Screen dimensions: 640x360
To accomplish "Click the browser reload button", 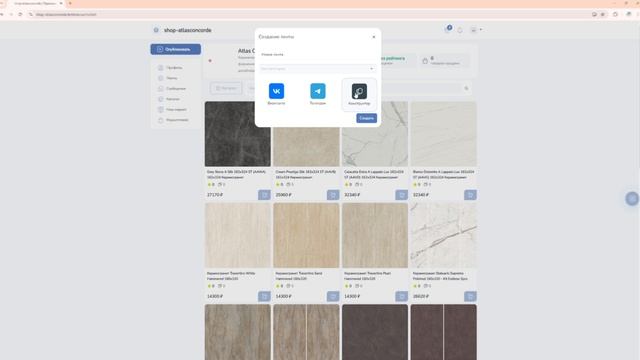I will point(20,14).
